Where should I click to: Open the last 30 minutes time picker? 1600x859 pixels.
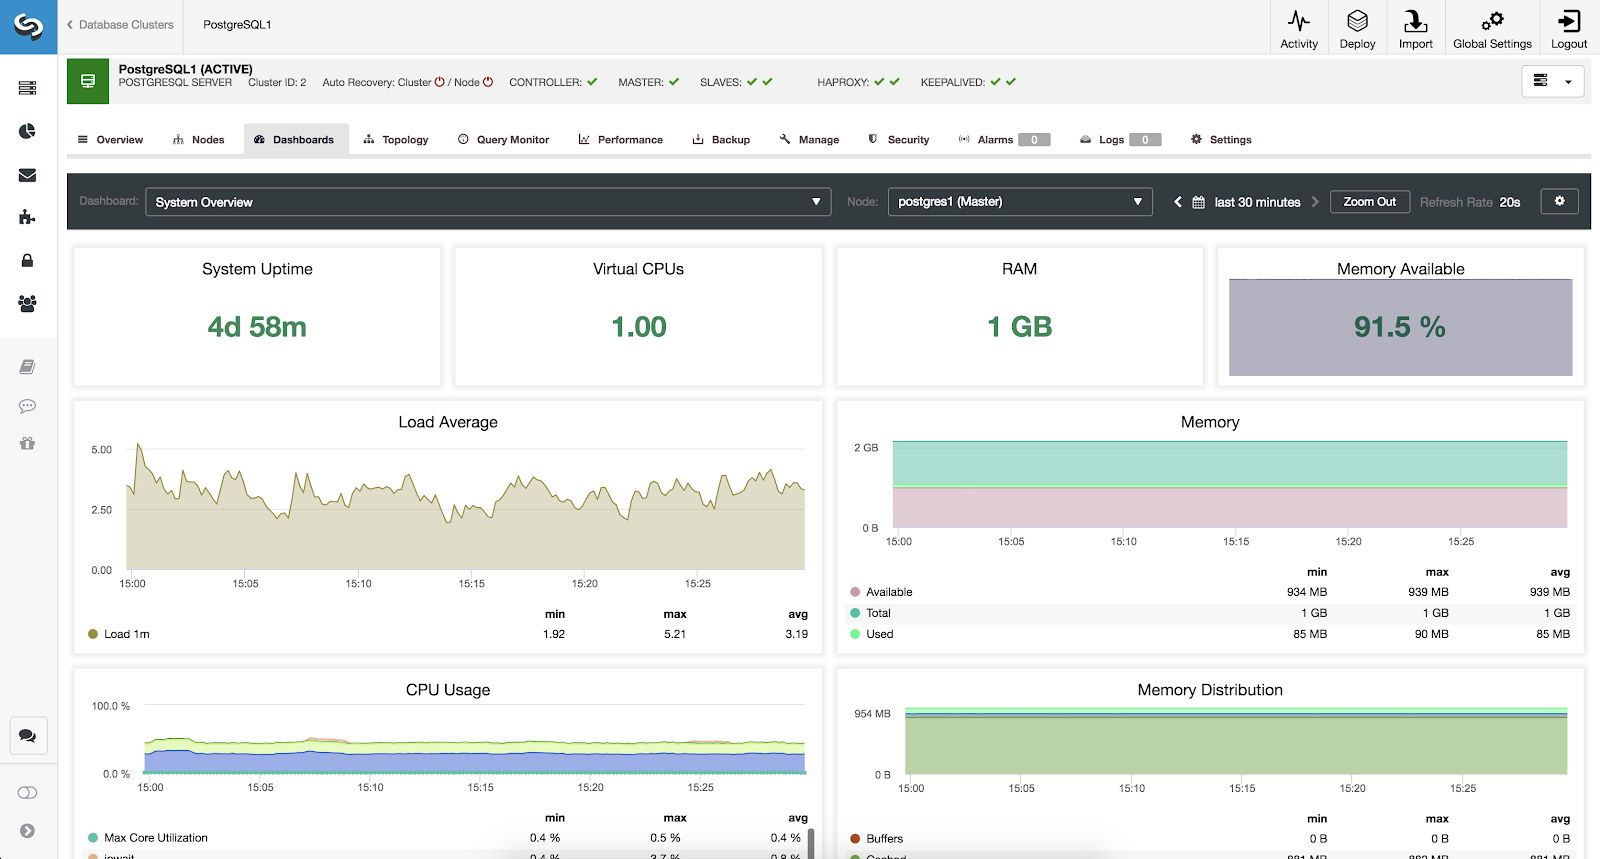[x=1246, y=202]
